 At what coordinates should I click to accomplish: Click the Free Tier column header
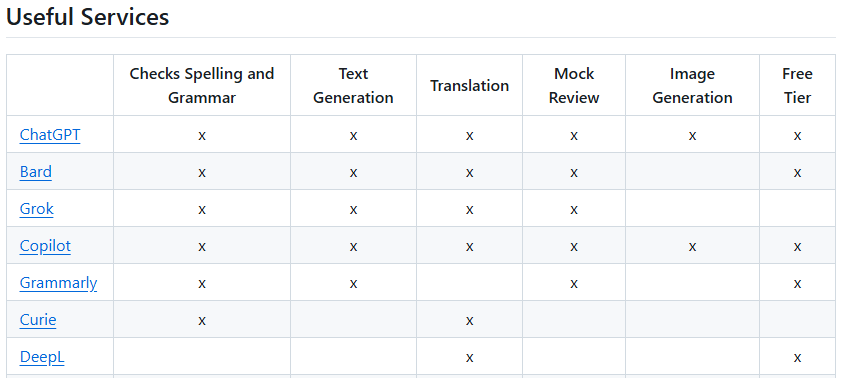tap(797, 86)
